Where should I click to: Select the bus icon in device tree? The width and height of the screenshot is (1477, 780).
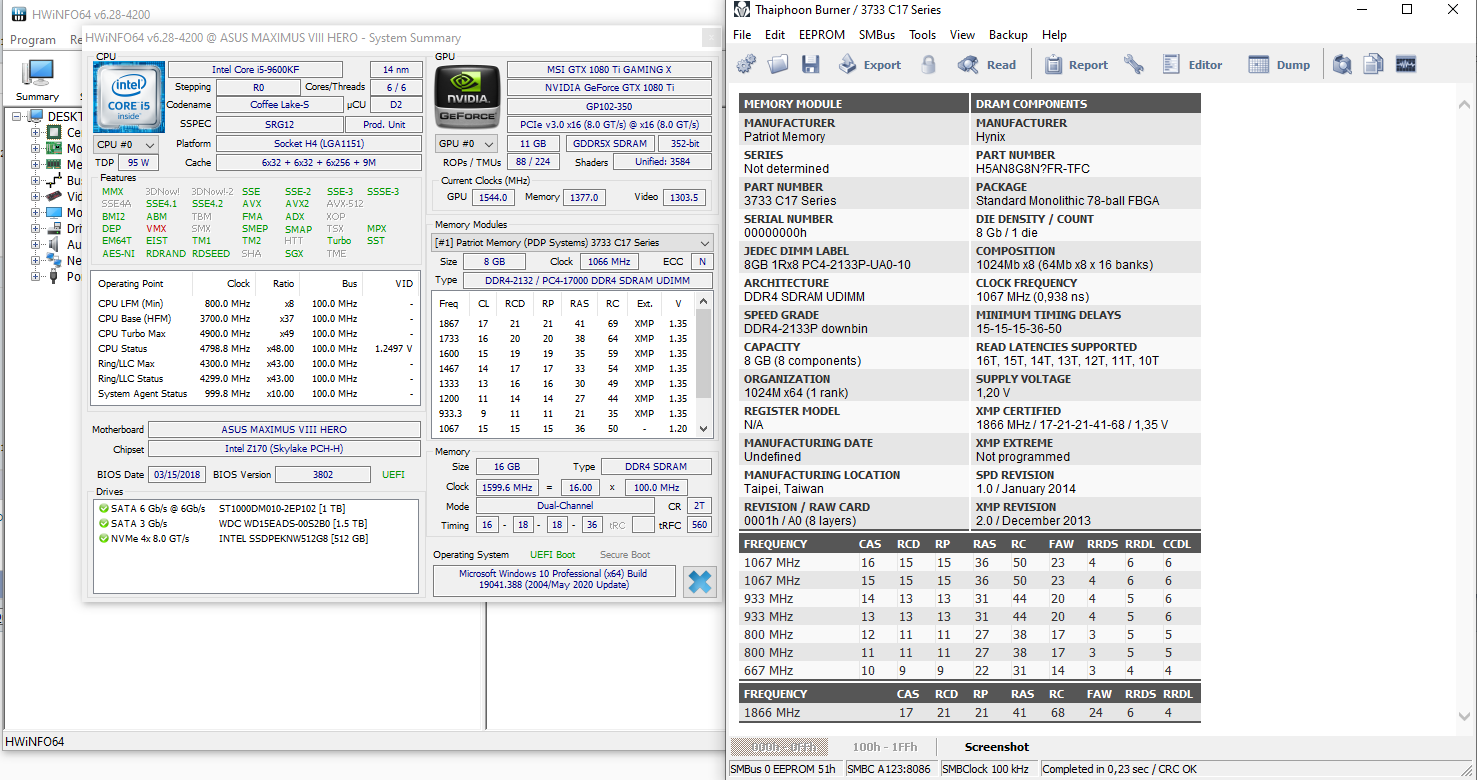[54, 181]
